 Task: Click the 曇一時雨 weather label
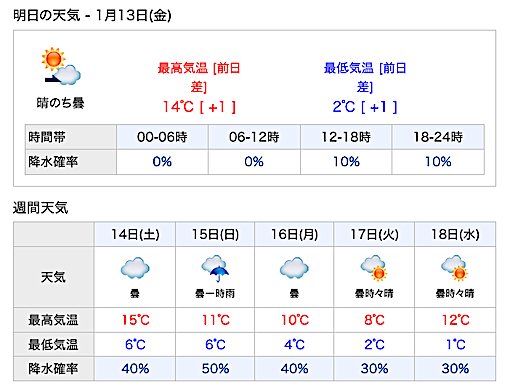215,293
